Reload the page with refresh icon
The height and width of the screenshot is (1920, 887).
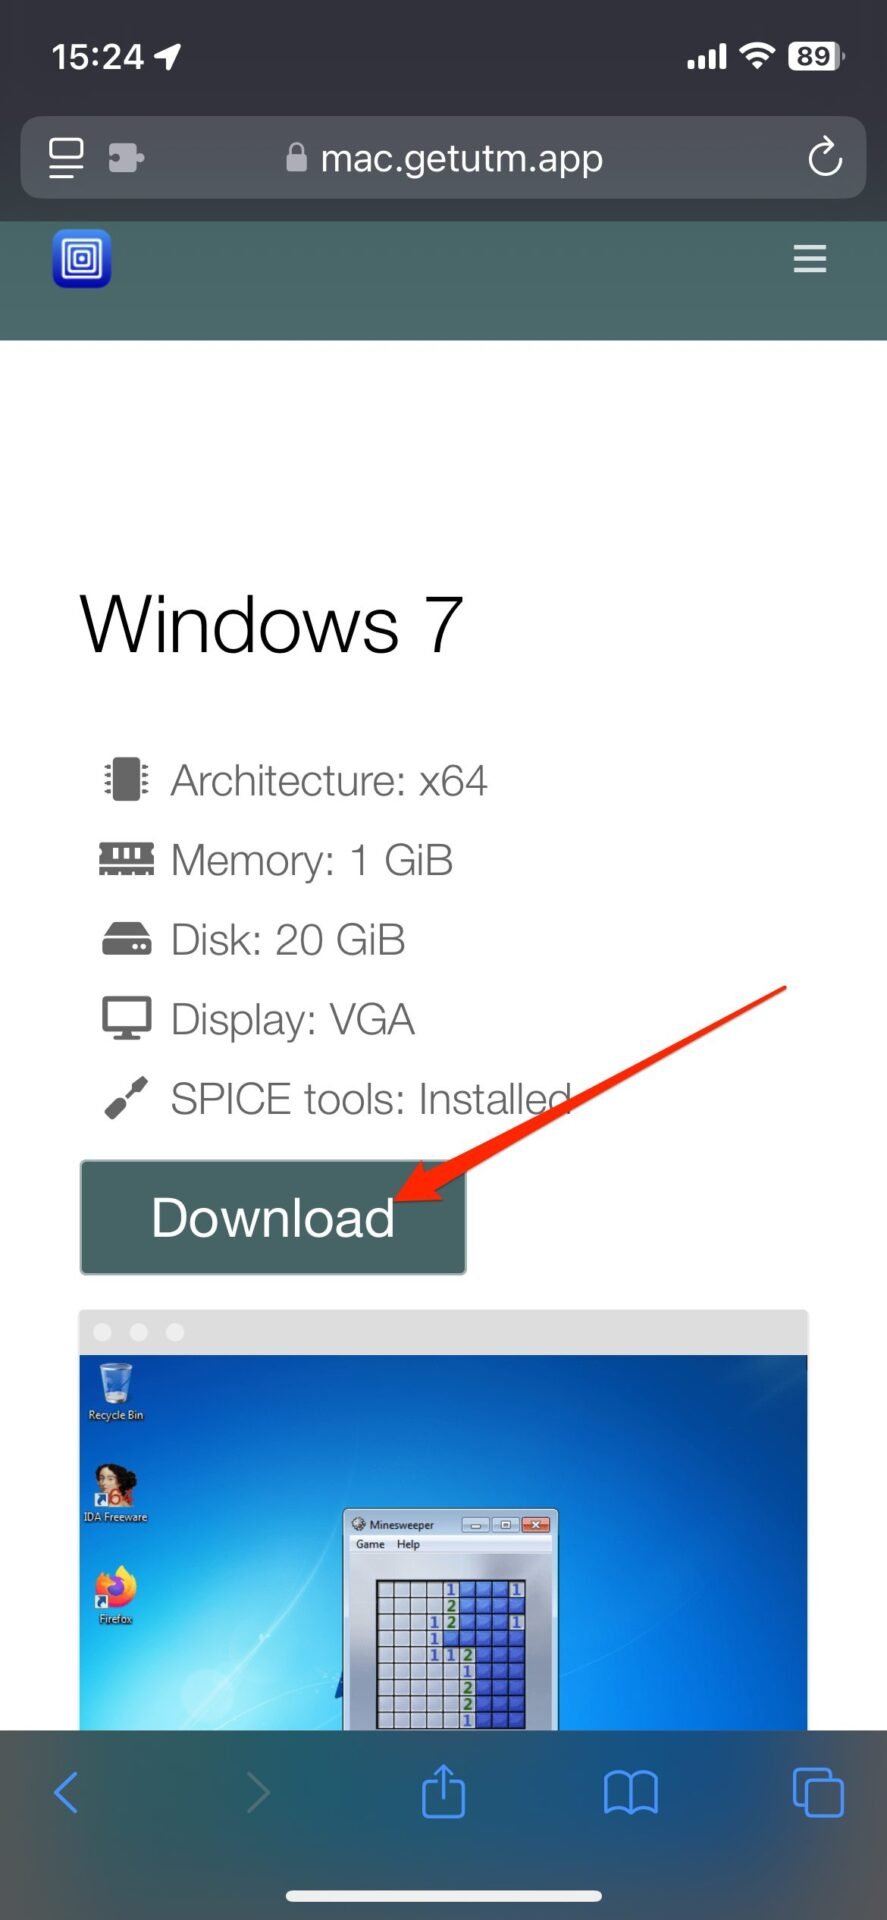(825, 157)
